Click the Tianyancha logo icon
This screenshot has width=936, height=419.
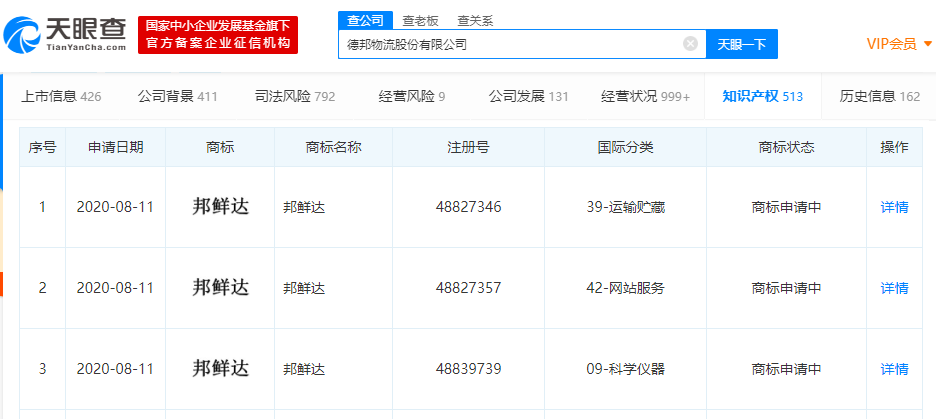click(x=22, y=36)
